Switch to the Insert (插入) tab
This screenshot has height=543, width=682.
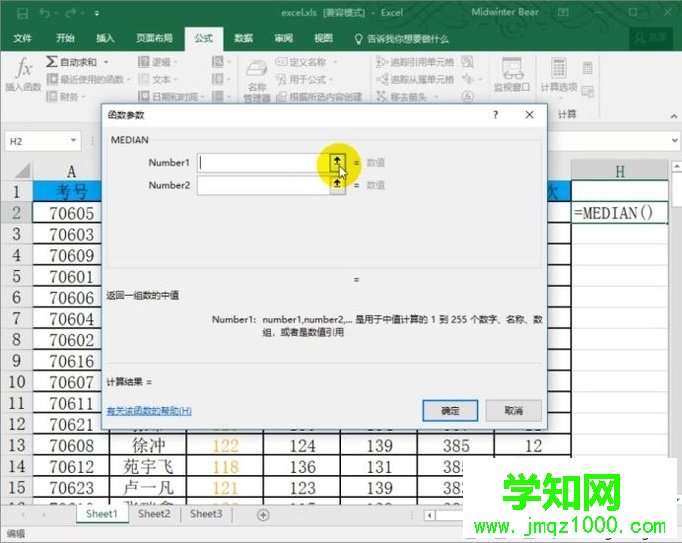[105, 38]
